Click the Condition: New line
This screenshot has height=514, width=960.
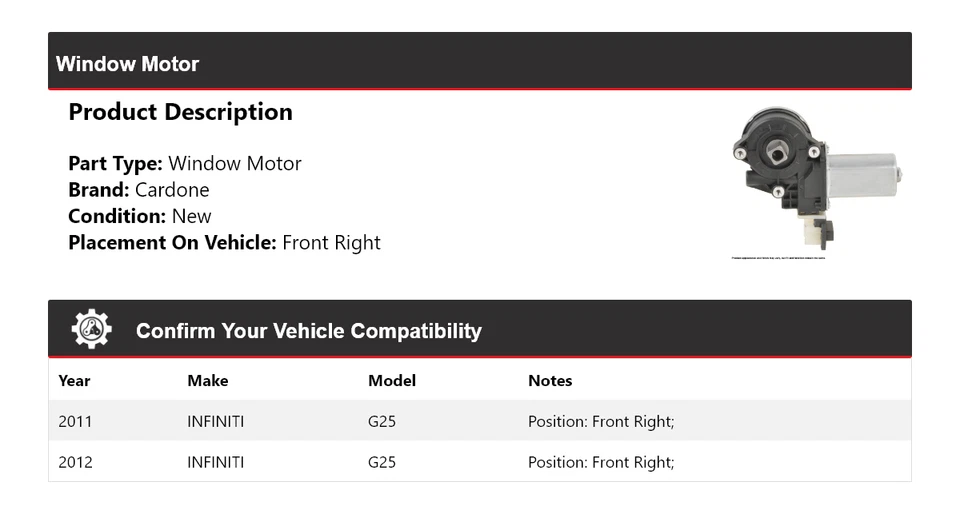click(x=139, y=216)
